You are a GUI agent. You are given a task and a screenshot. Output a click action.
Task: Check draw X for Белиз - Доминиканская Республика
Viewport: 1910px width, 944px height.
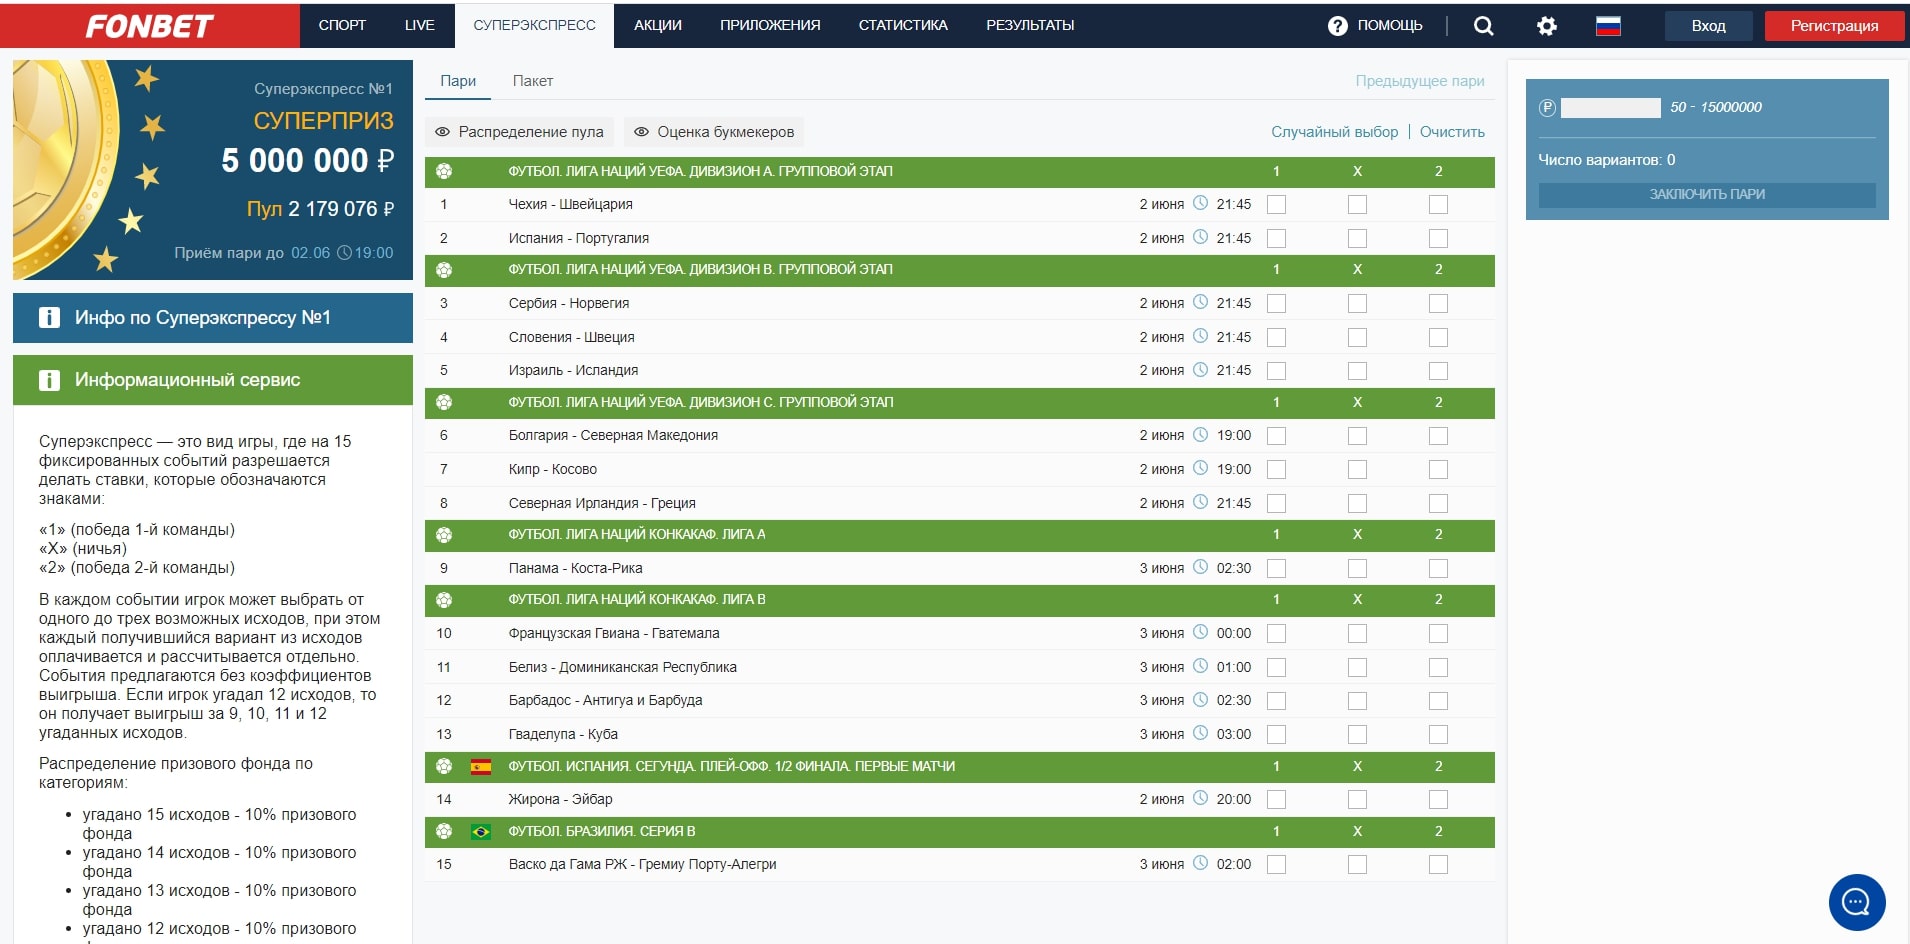pos(1357,667)
